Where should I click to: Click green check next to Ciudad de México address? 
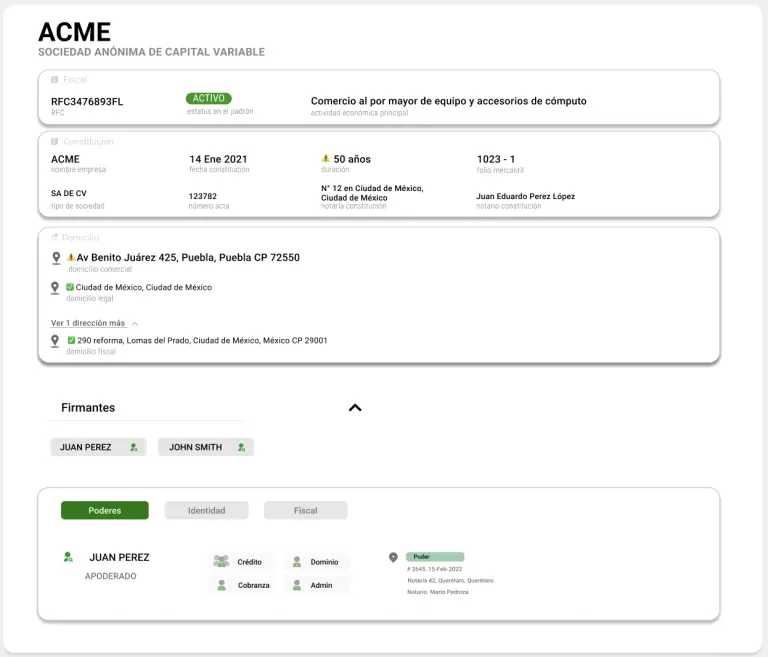coord(70,288)
